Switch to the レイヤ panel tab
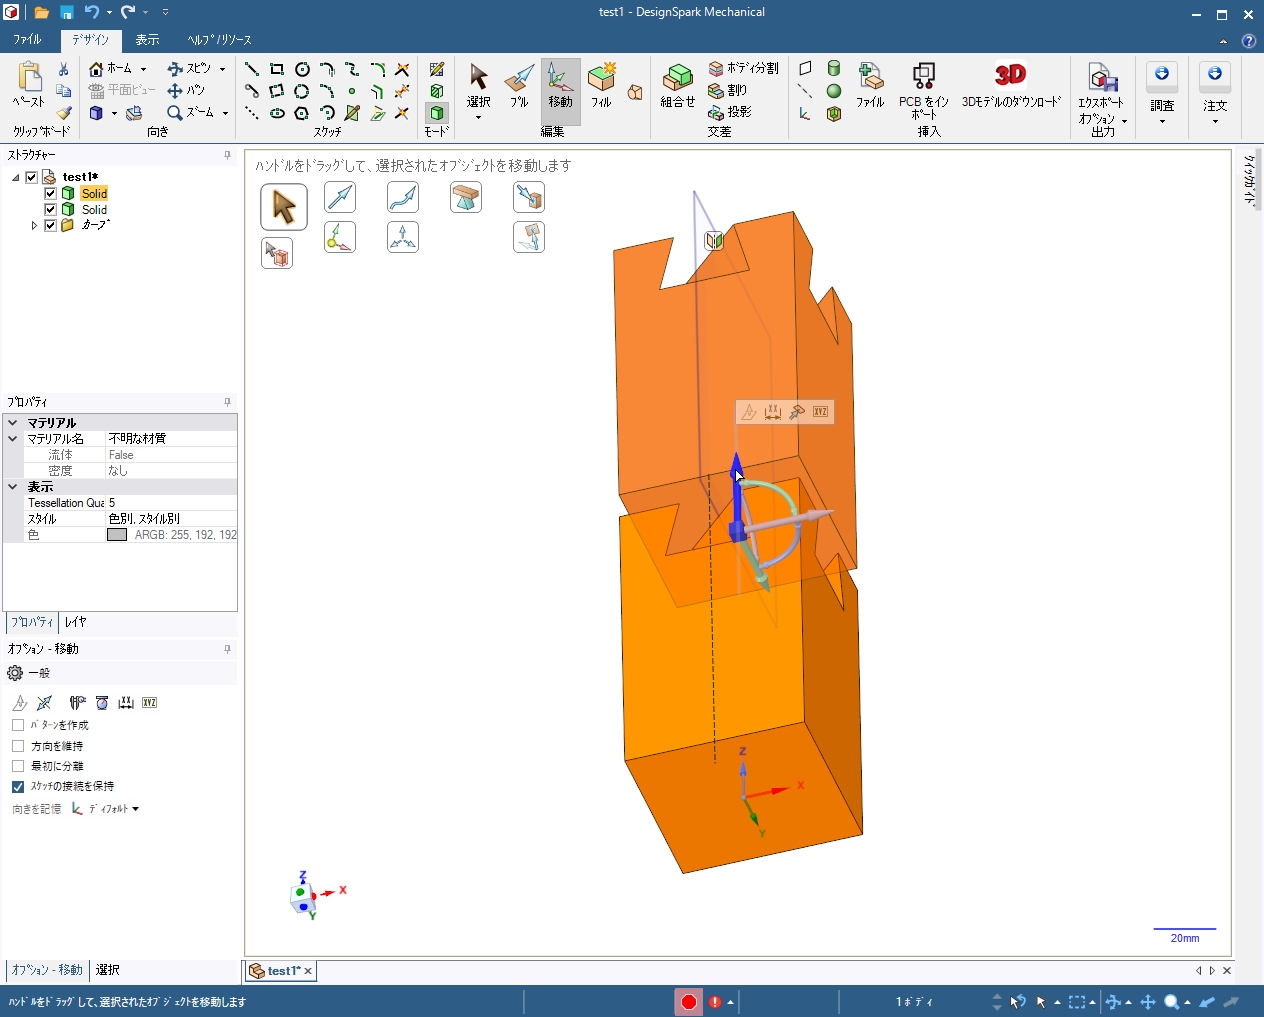The width and height of the screenshot is (1264, 1017). click(x=75, y=622)
